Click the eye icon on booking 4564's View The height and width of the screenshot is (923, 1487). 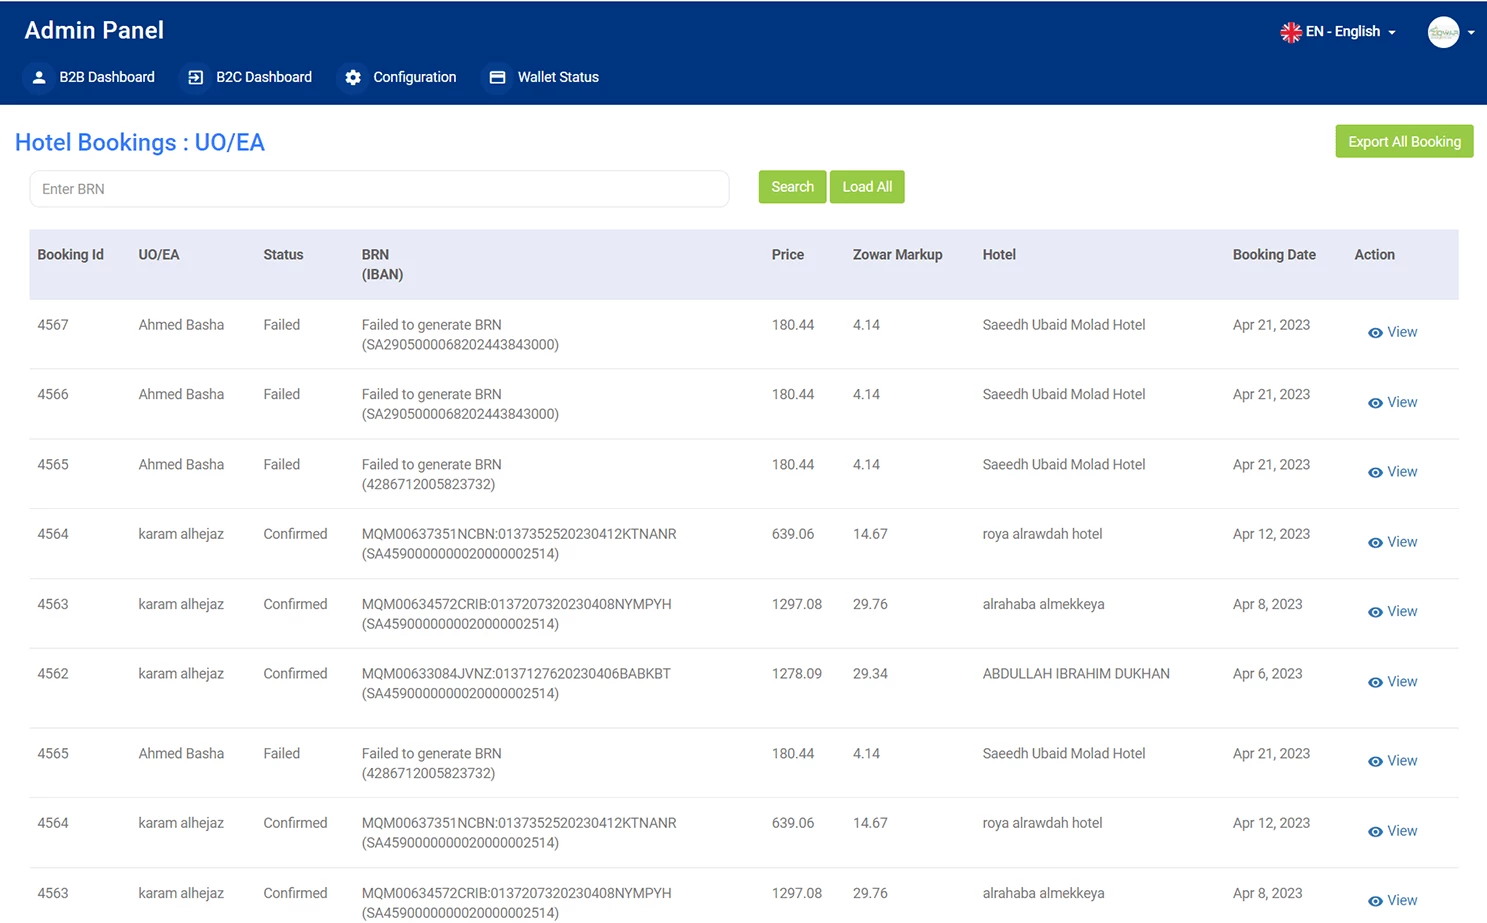pos(1374,541)
